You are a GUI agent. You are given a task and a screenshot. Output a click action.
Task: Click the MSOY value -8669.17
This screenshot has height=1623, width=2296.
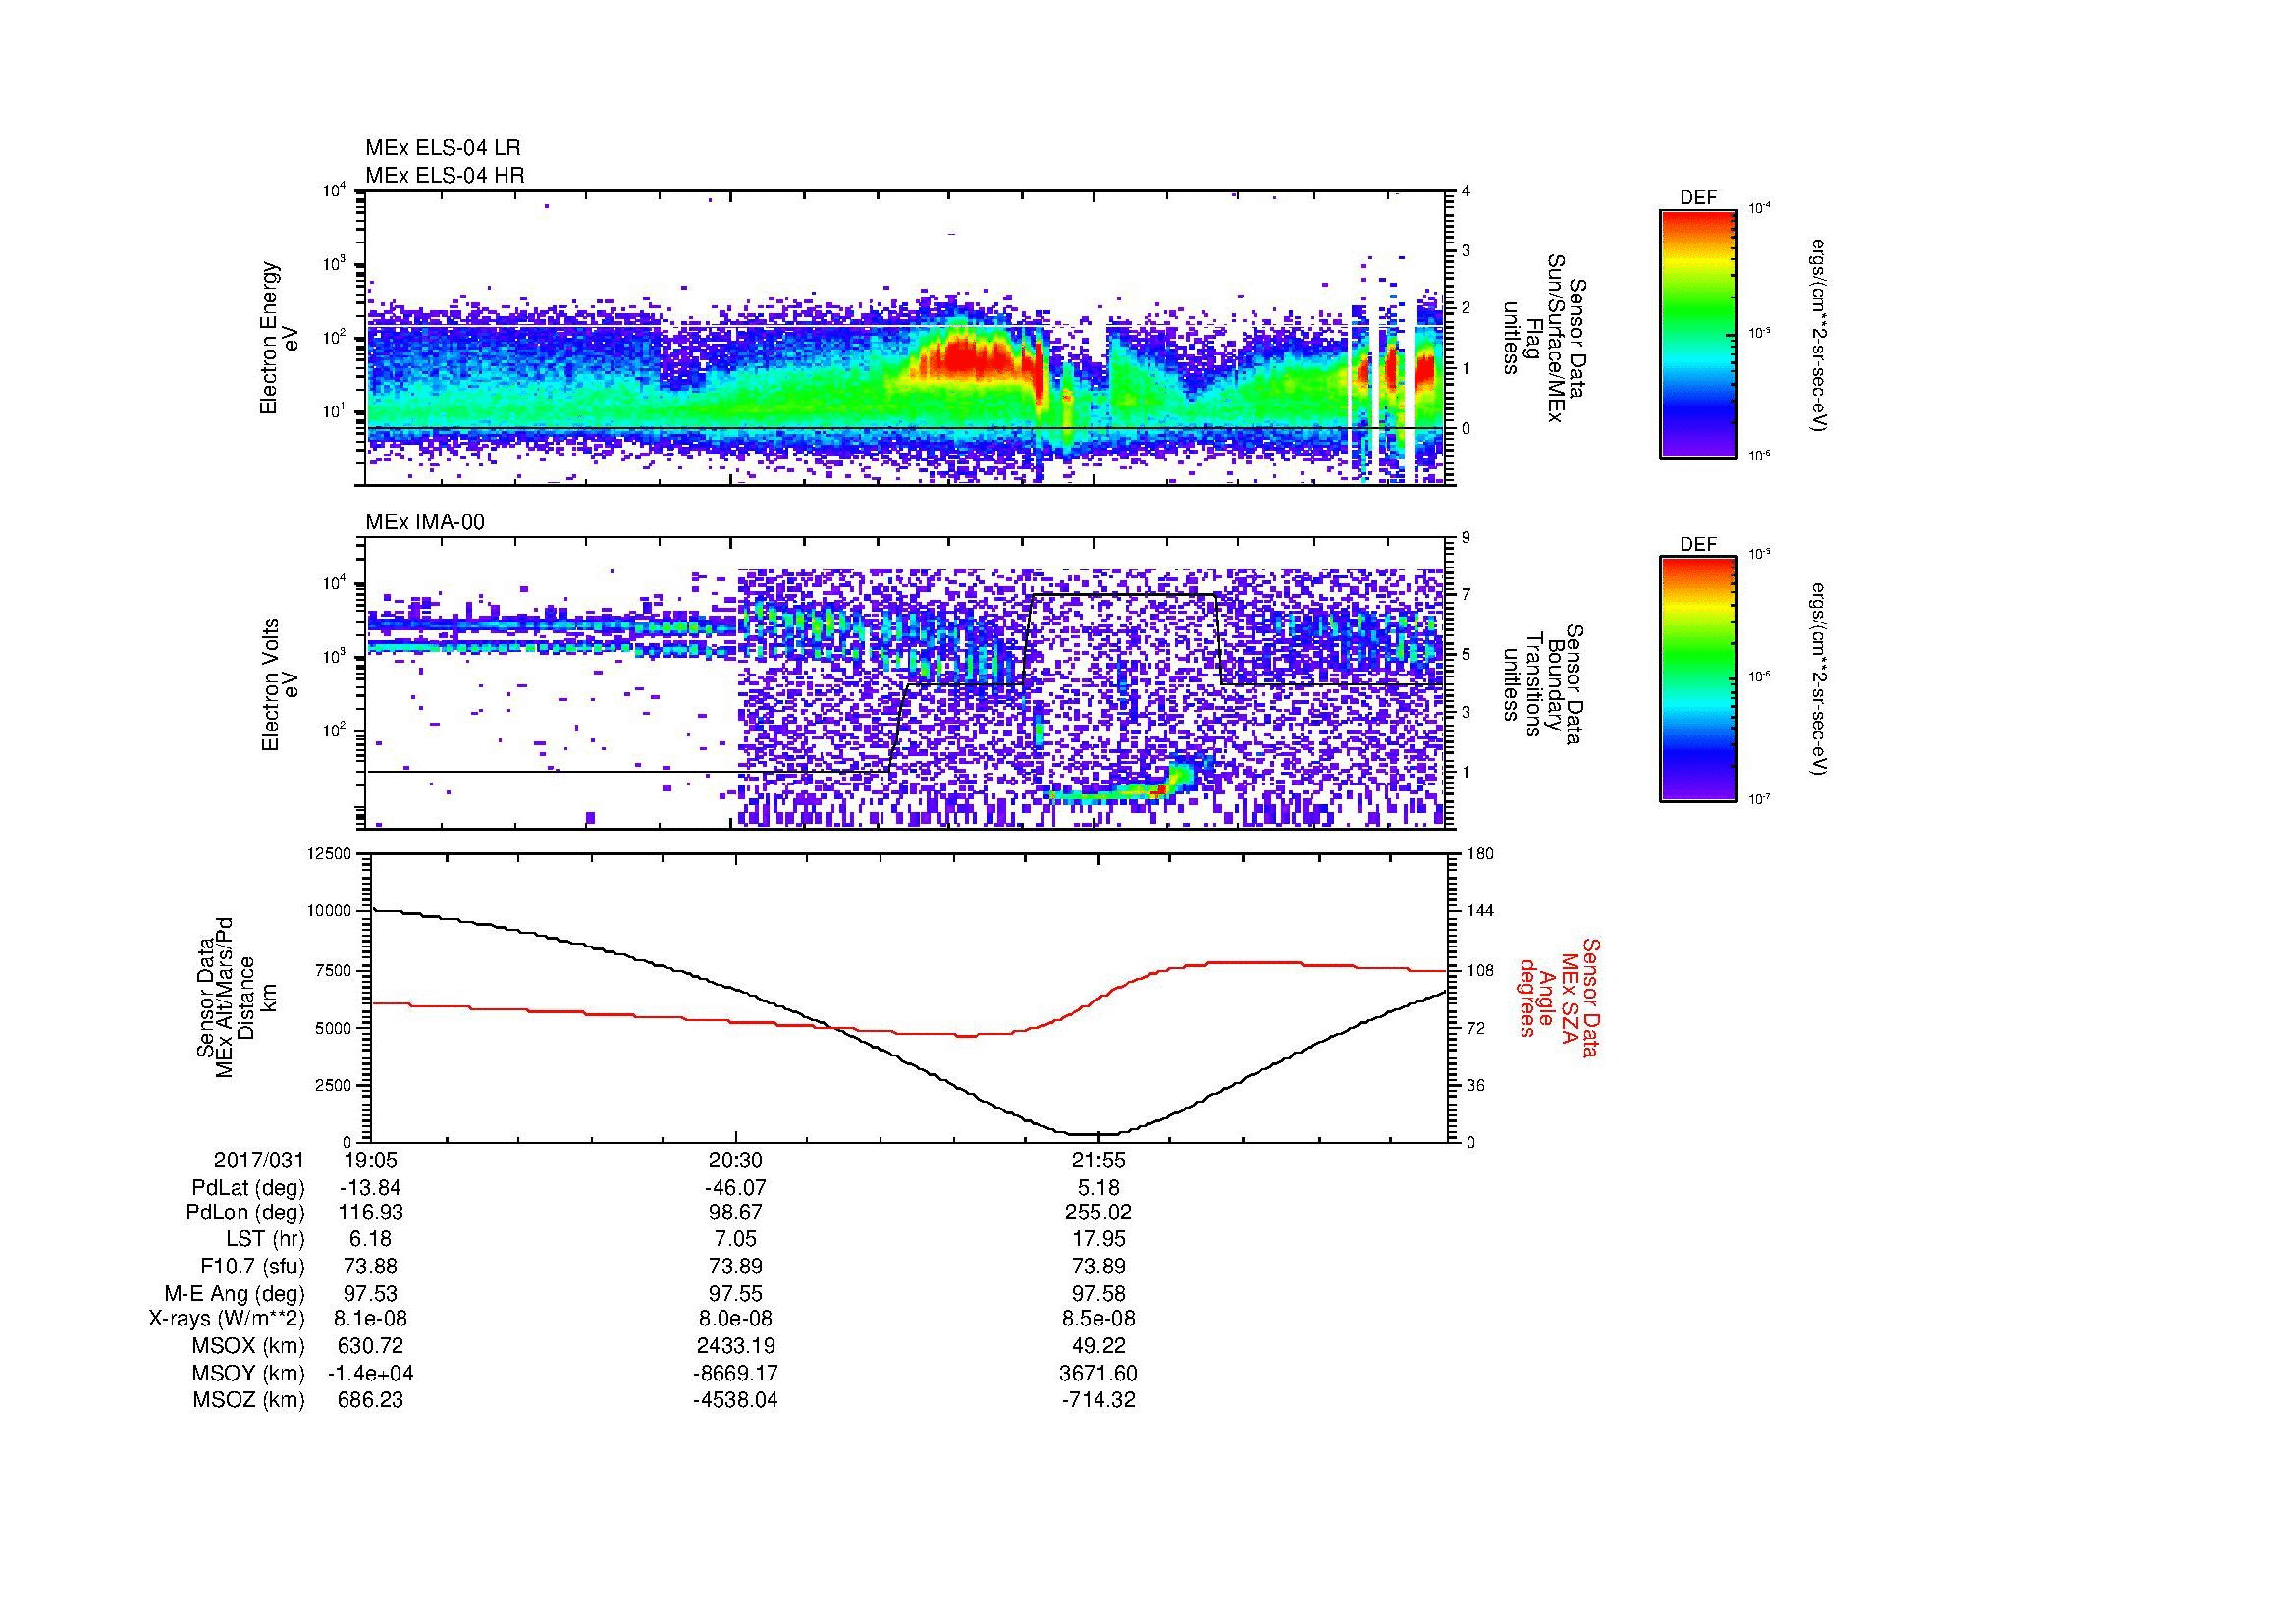735,1373
